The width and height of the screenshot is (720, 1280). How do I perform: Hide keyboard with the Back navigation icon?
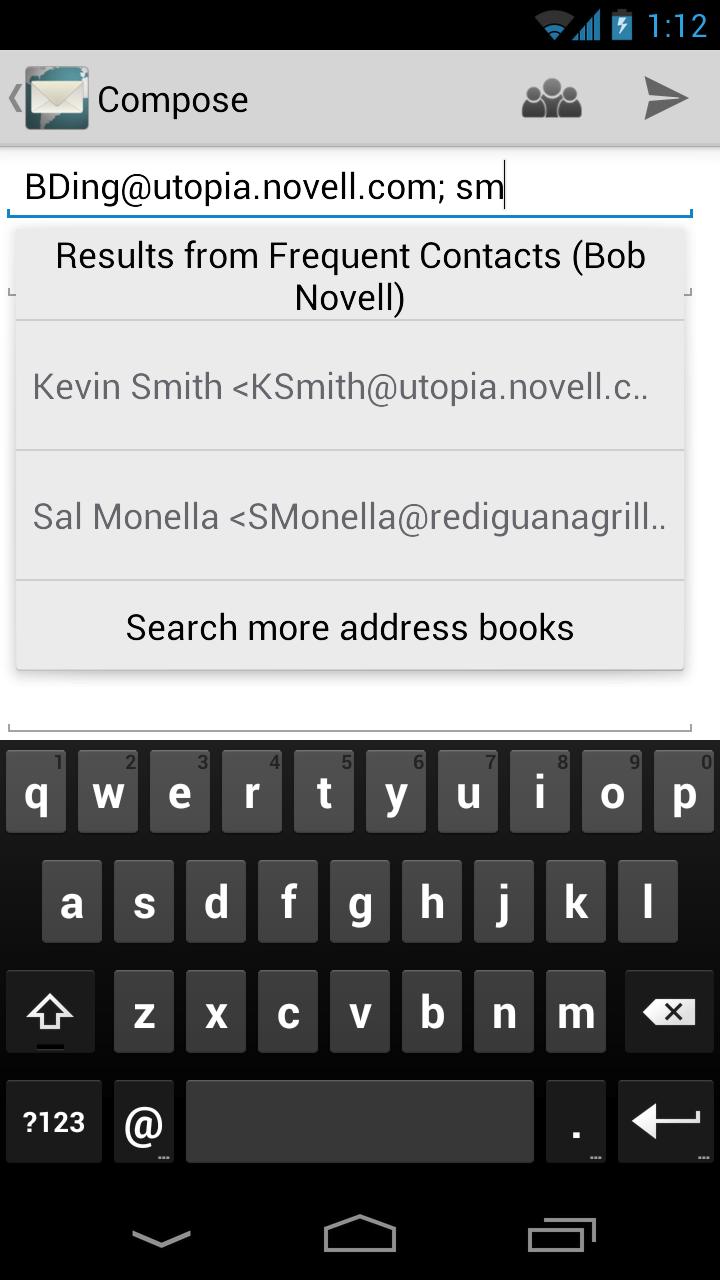(161, 1238)
